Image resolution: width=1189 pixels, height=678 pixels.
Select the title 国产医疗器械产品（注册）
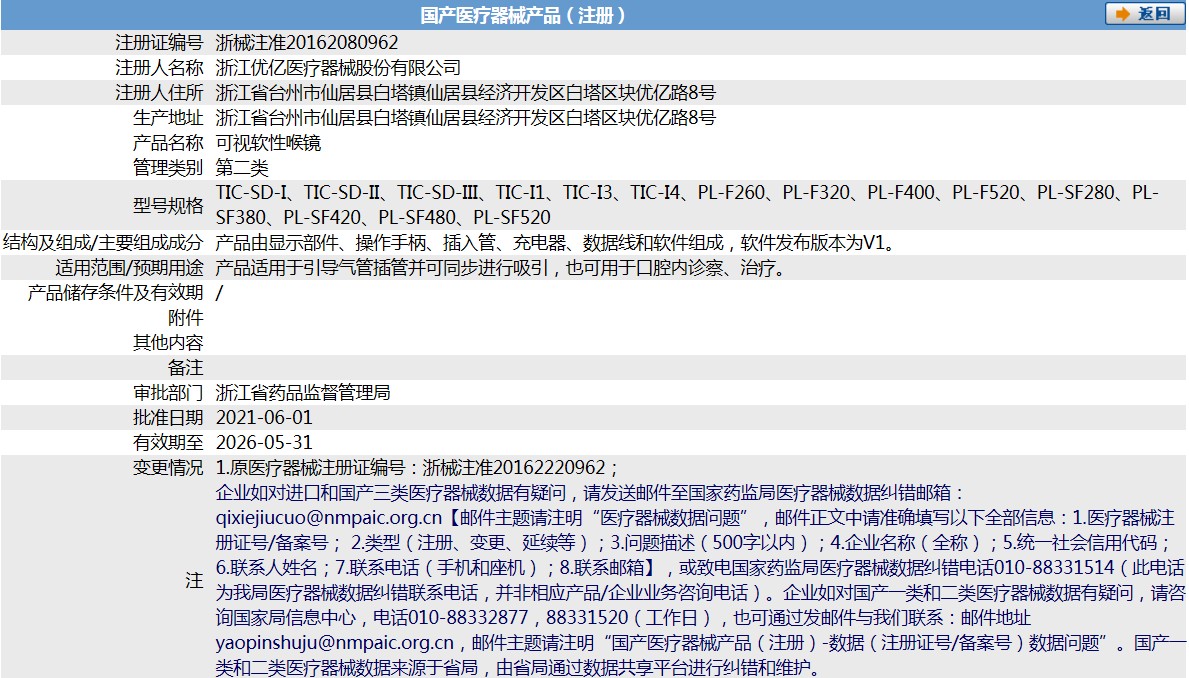pos(522,15)
